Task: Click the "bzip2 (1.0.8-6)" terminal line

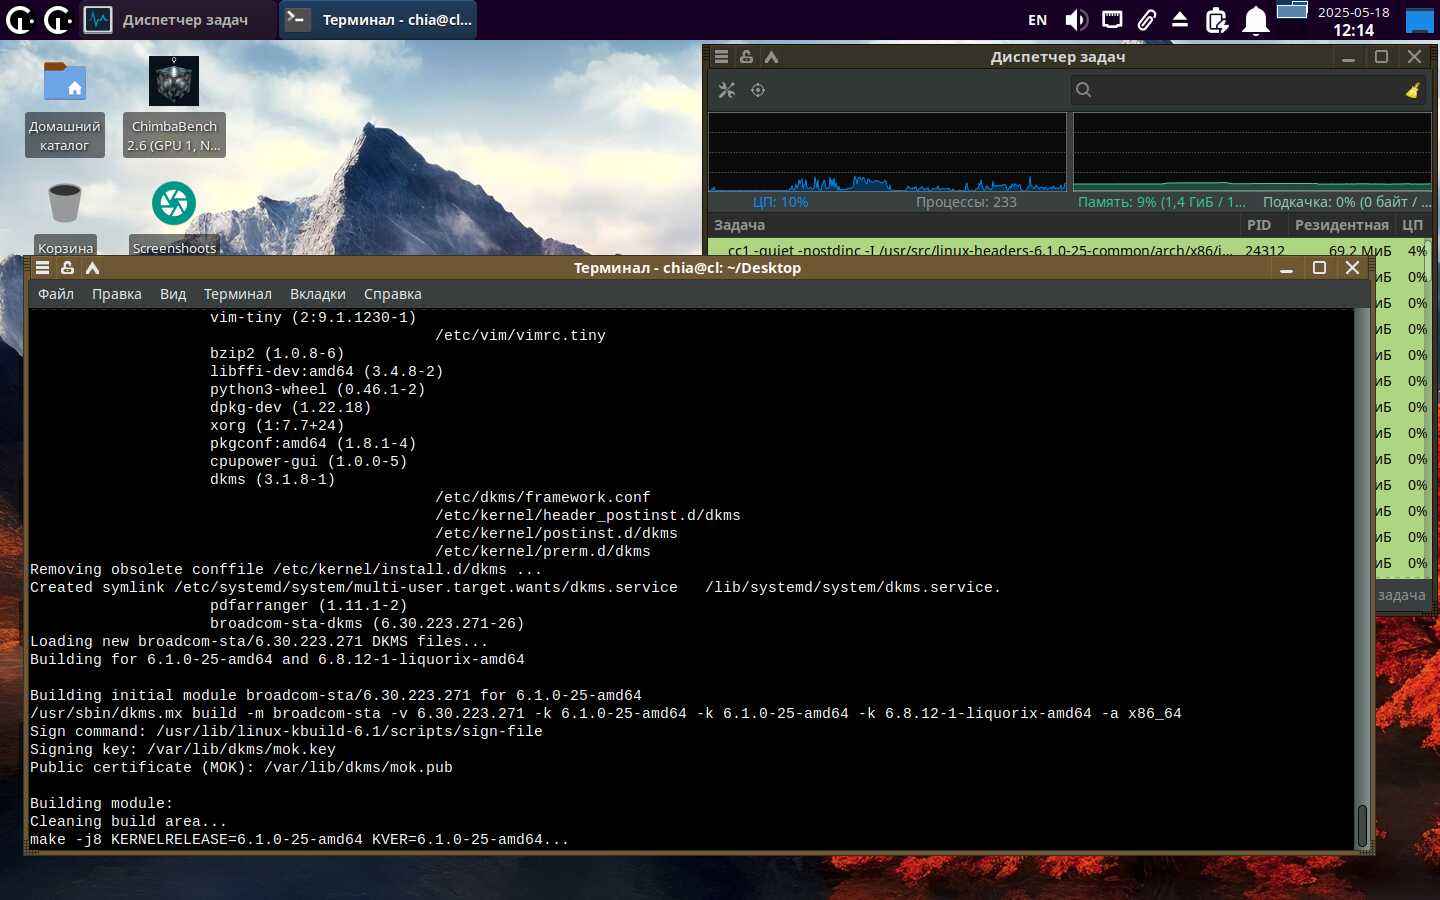Action: pos(277,354)
